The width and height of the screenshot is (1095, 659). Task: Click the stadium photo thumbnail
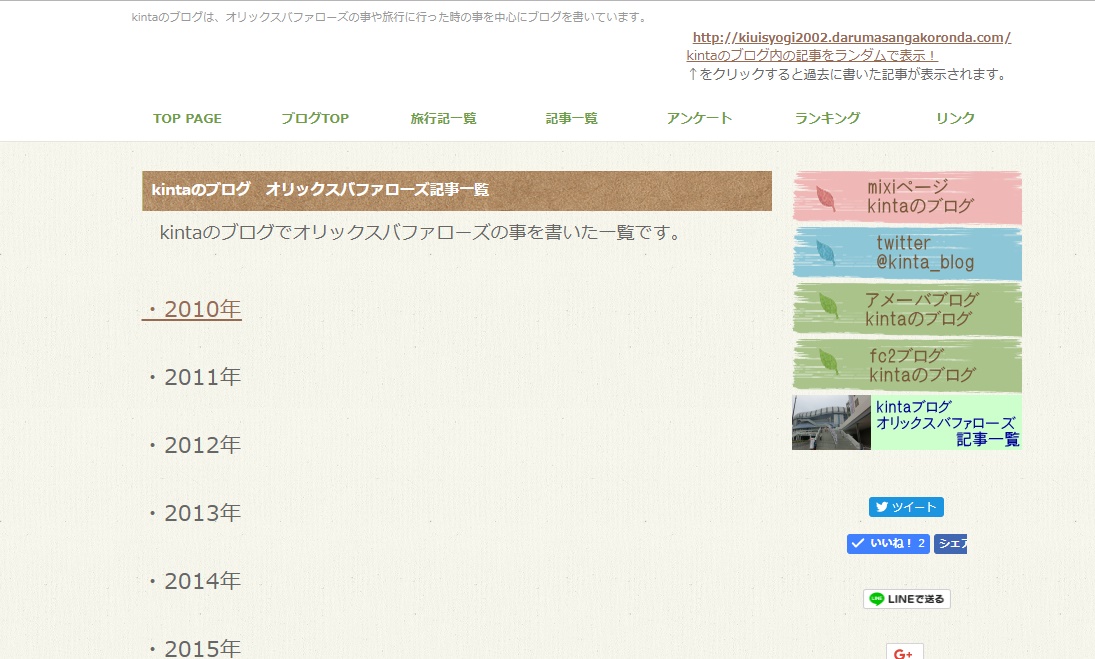pos(831,423)
